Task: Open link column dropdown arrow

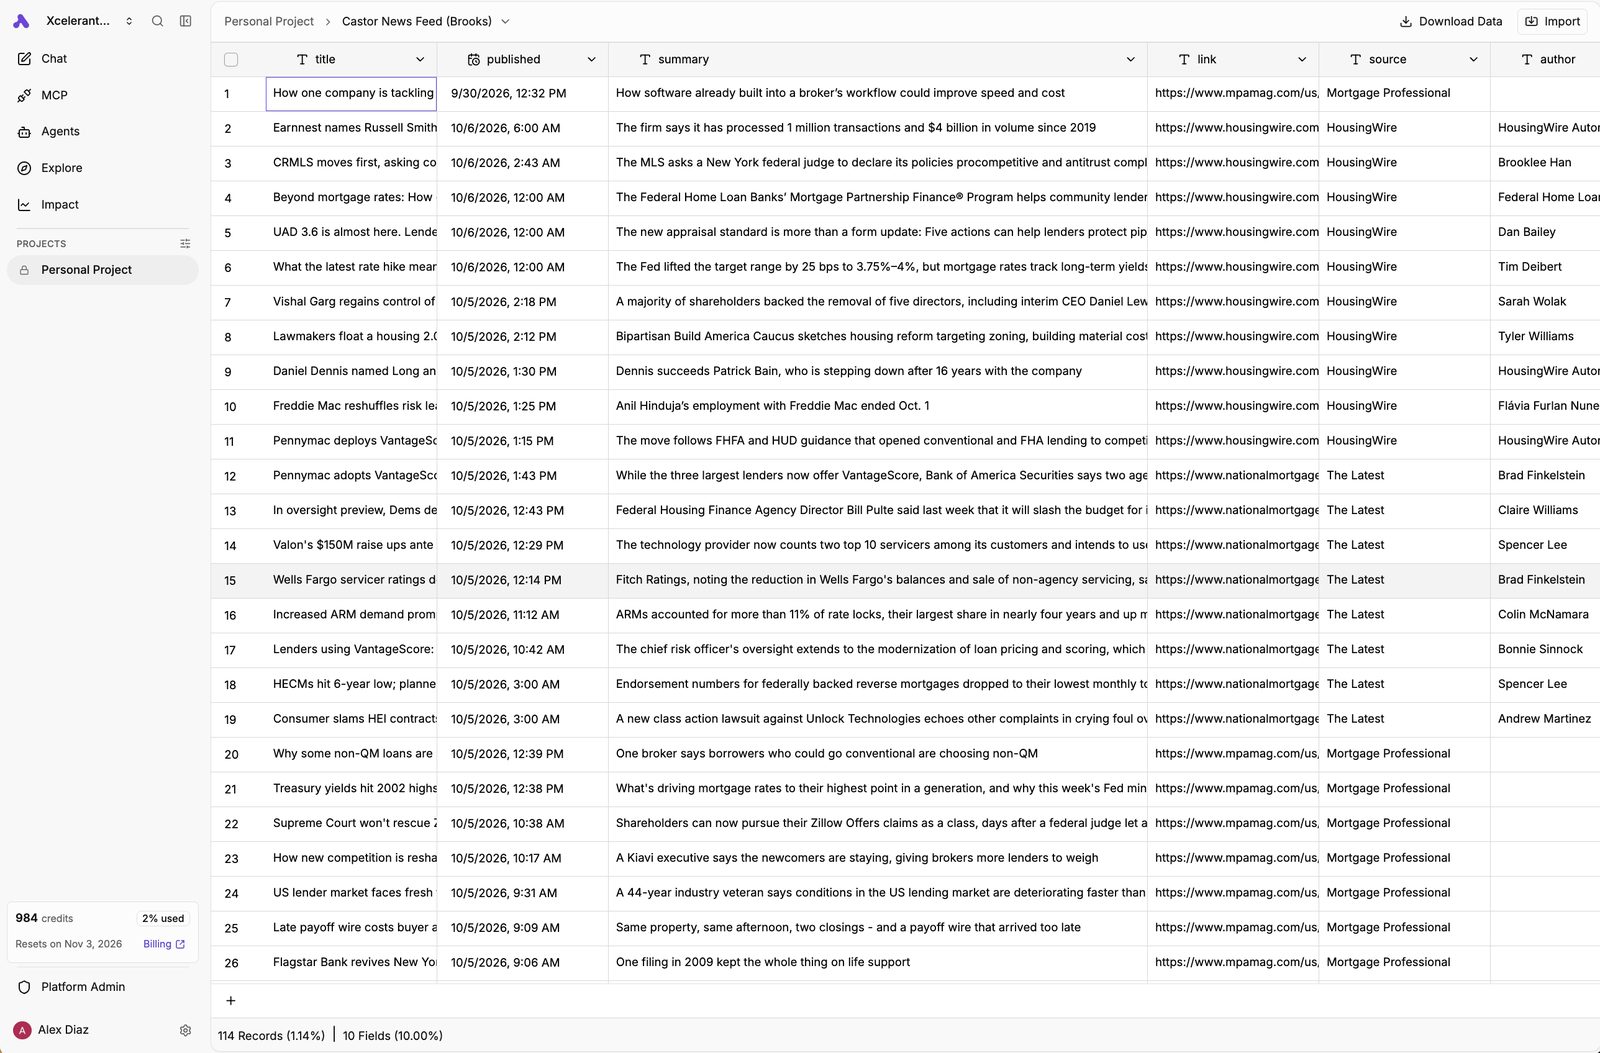Action: pos(1302,60)
